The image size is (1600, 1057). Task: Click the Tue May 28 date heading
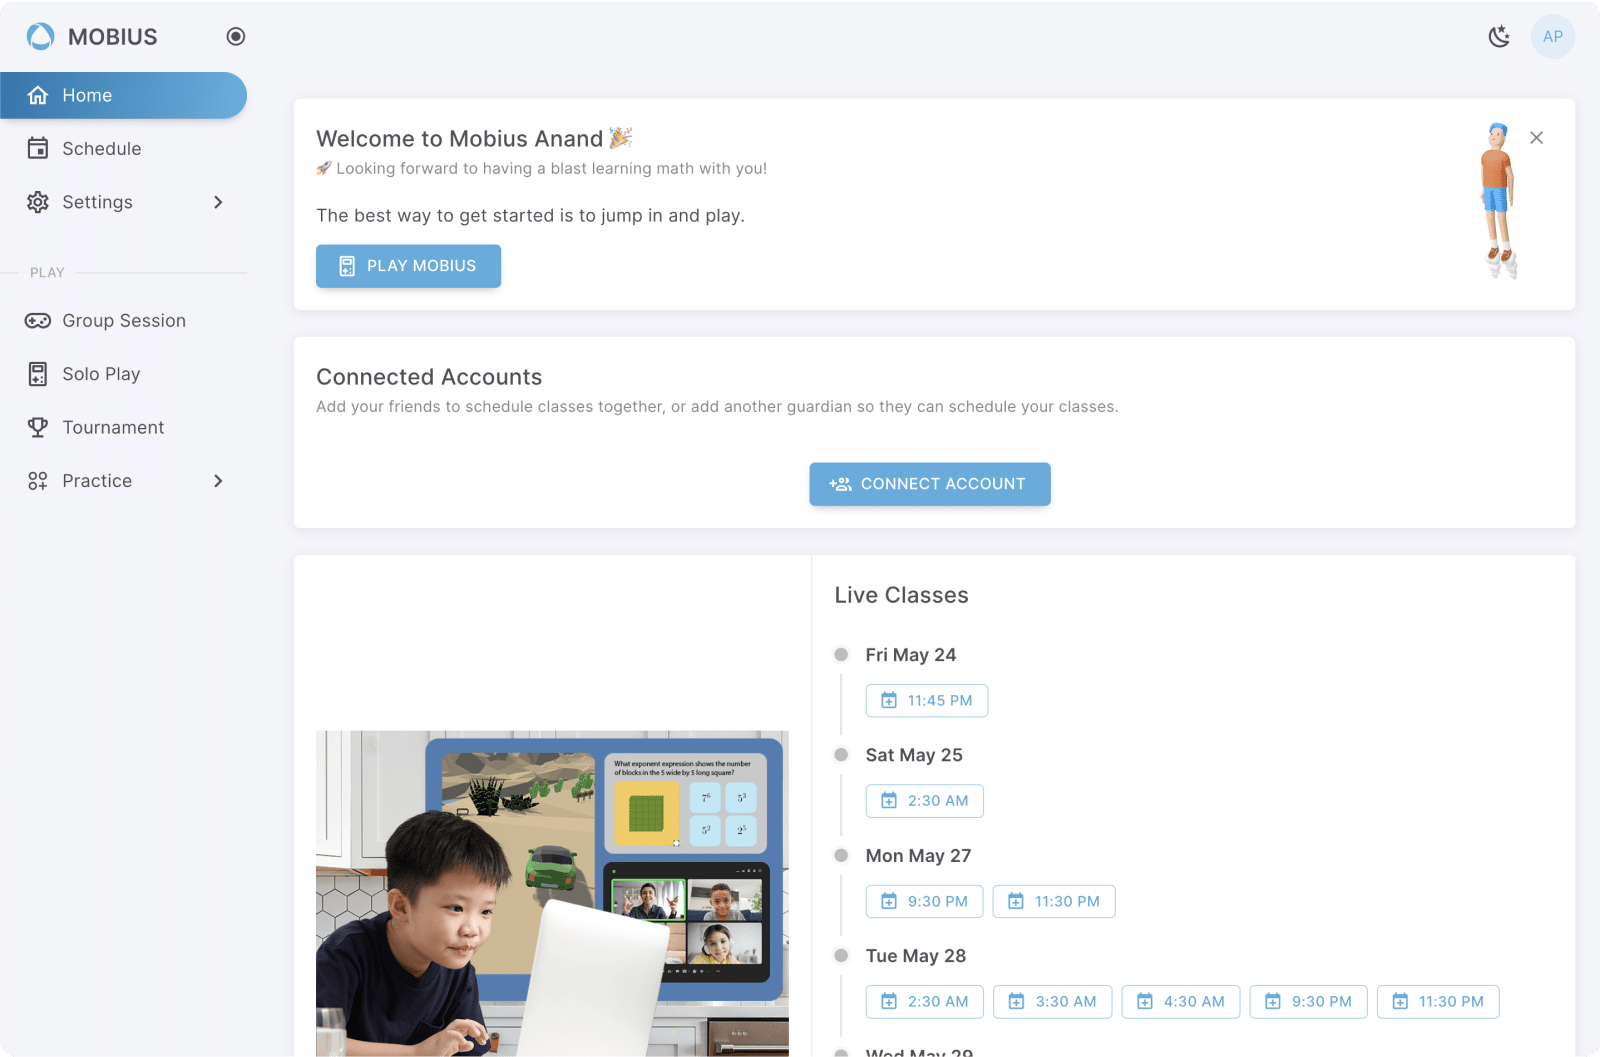click(x=916, y=956)
